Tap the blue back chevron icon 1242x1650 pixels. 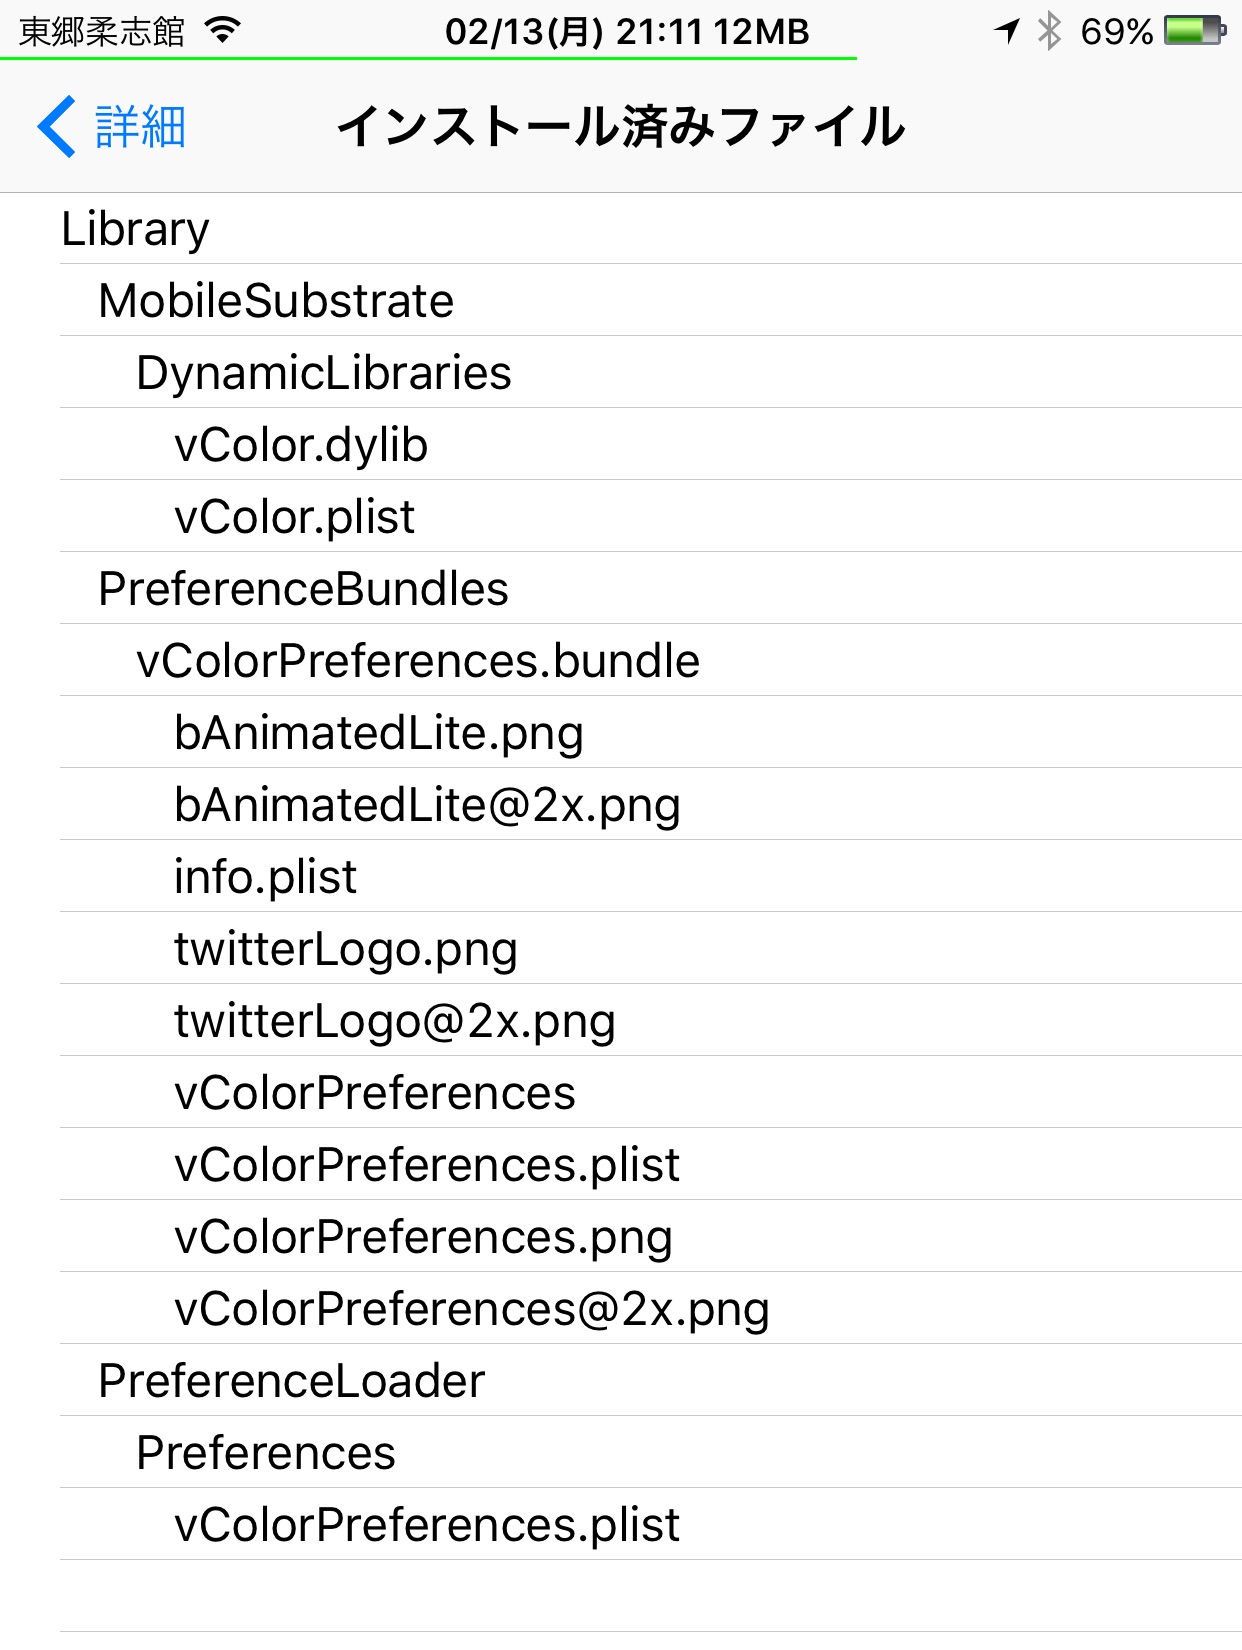[57, 127]
